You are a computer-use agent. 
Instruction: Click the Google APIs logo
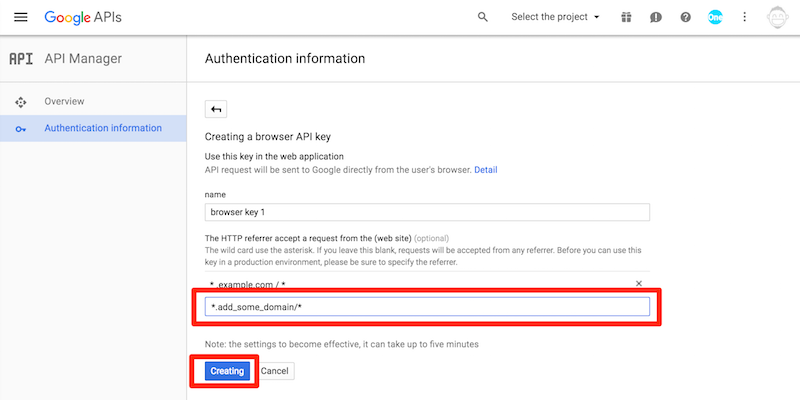(83, 17)
